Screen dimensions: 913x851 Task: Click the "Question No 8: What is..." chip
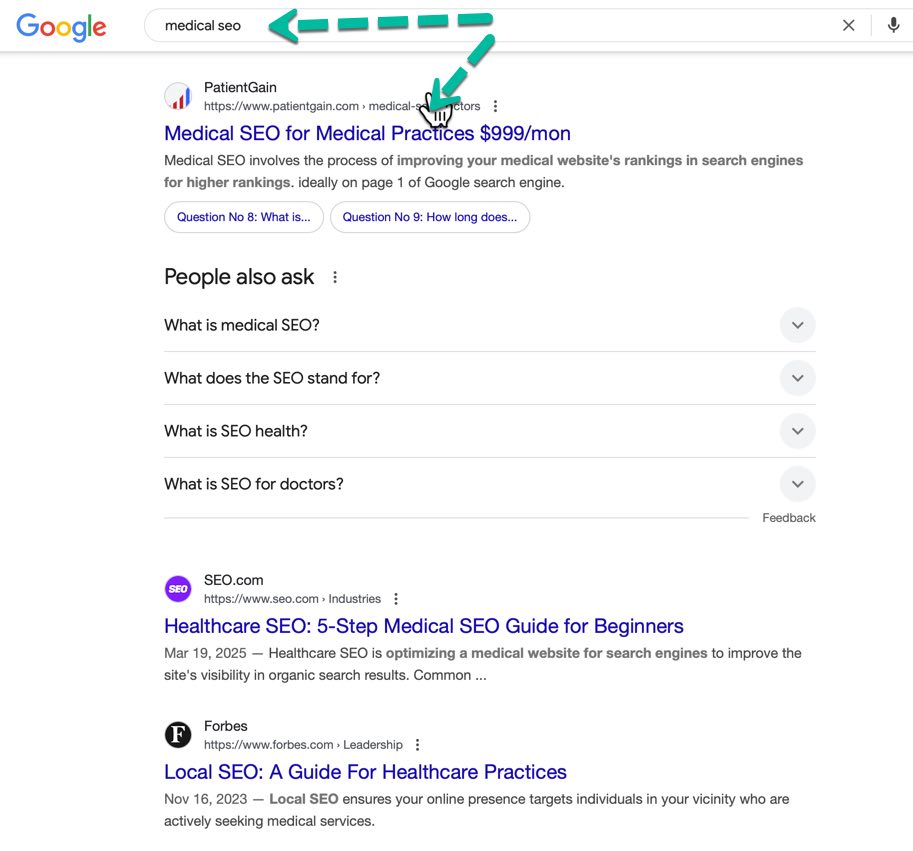[243, 217]
